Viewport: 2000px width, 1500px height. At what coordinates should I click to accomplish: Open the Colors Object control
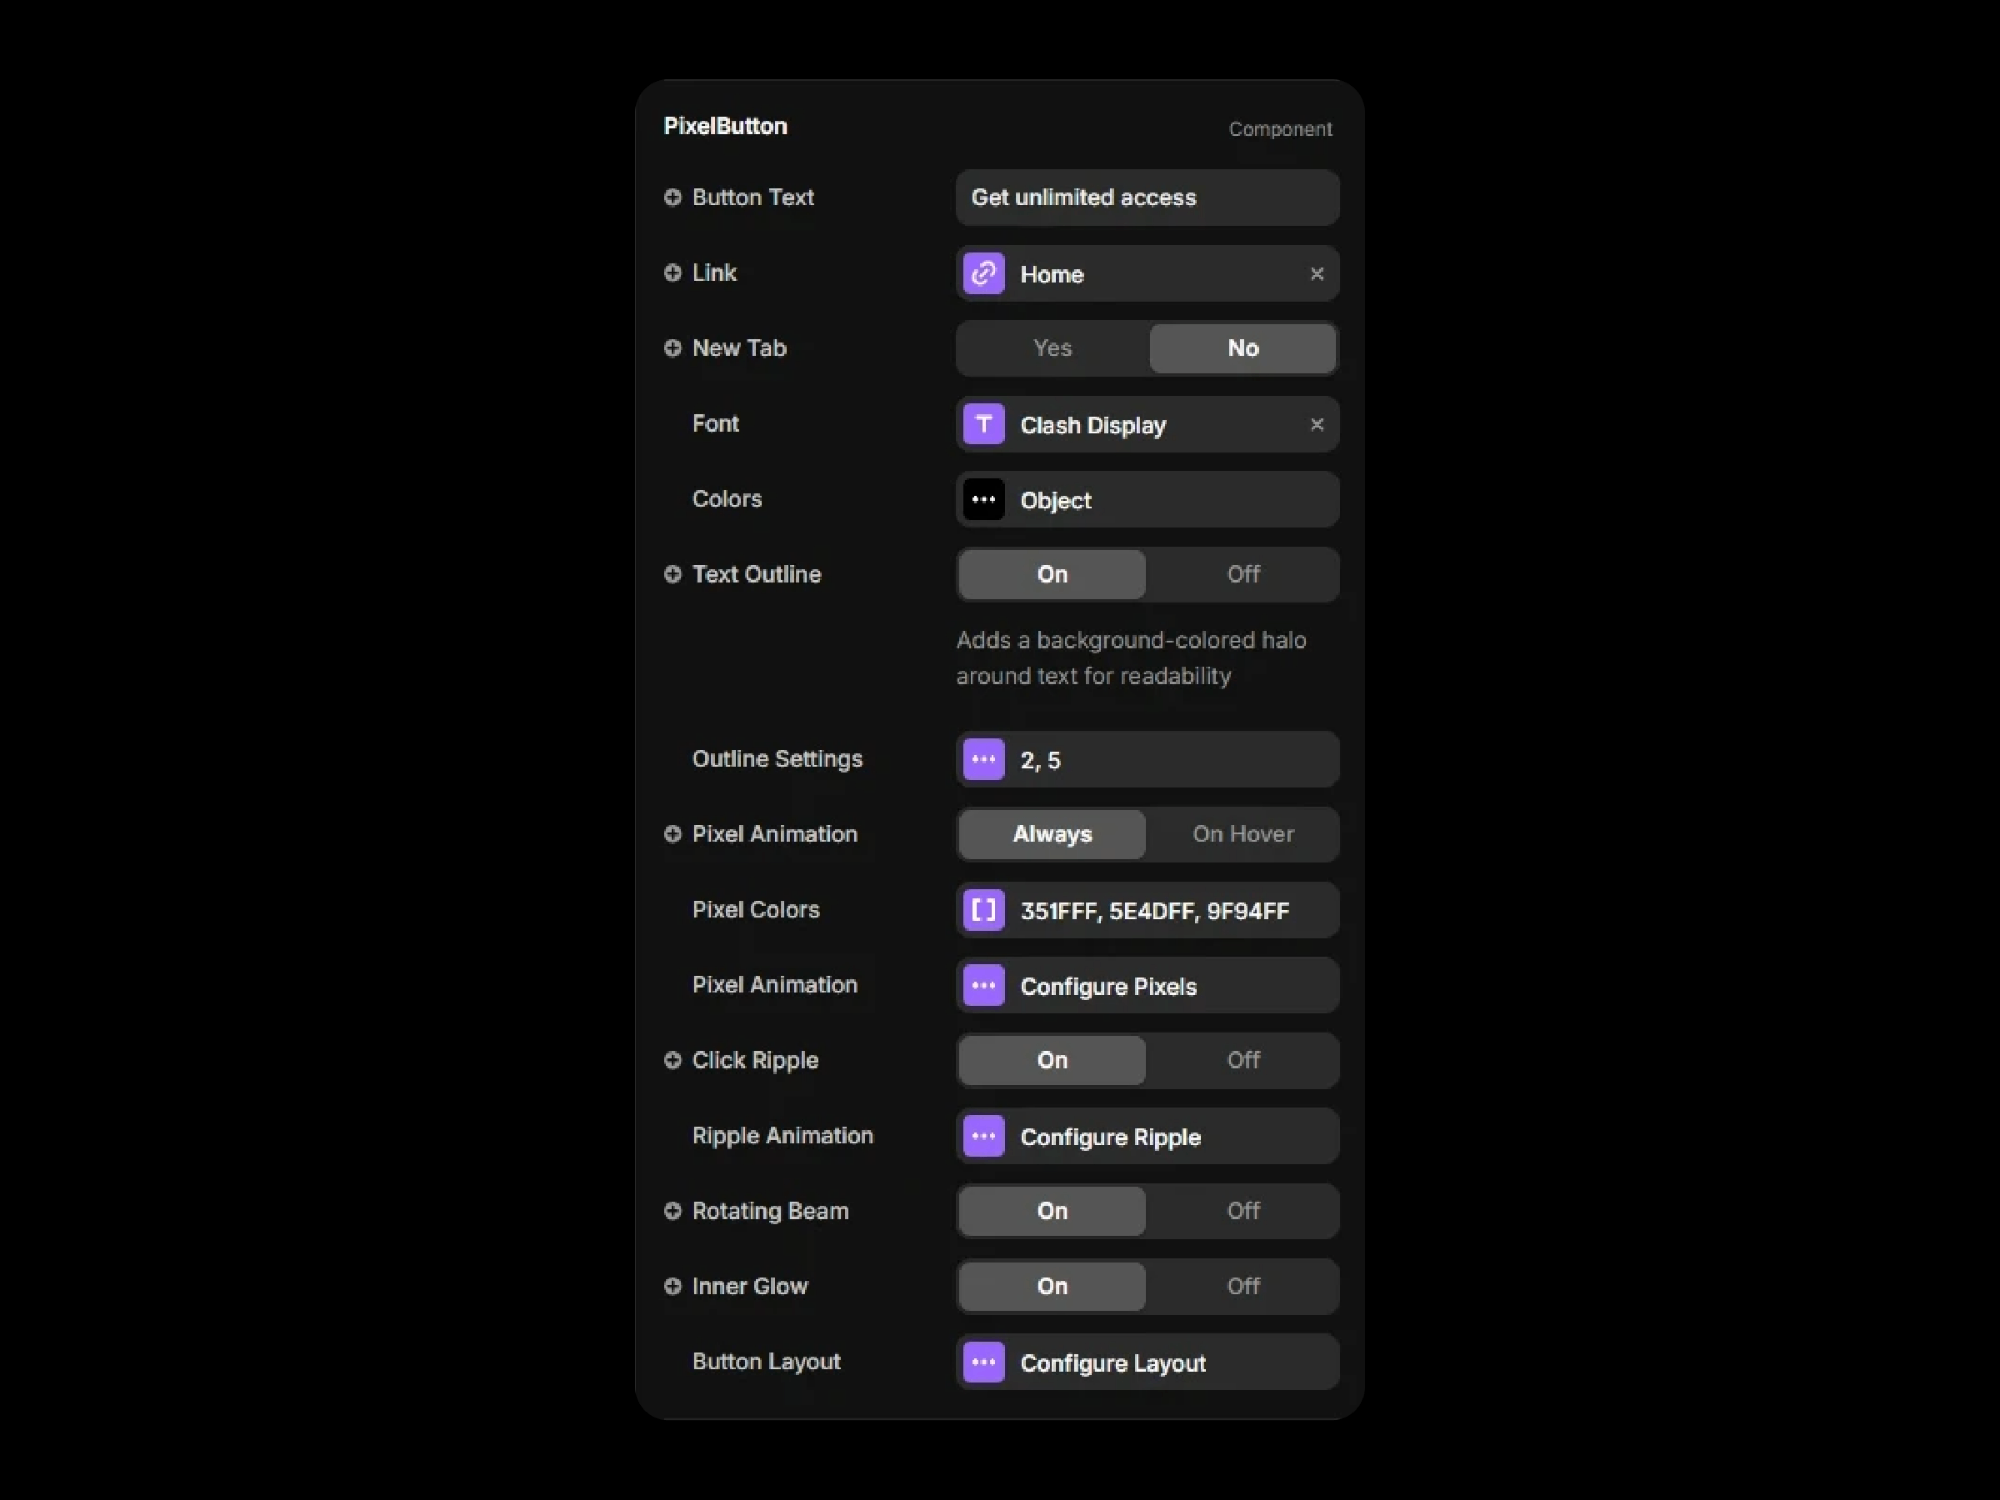[1150, 500]
